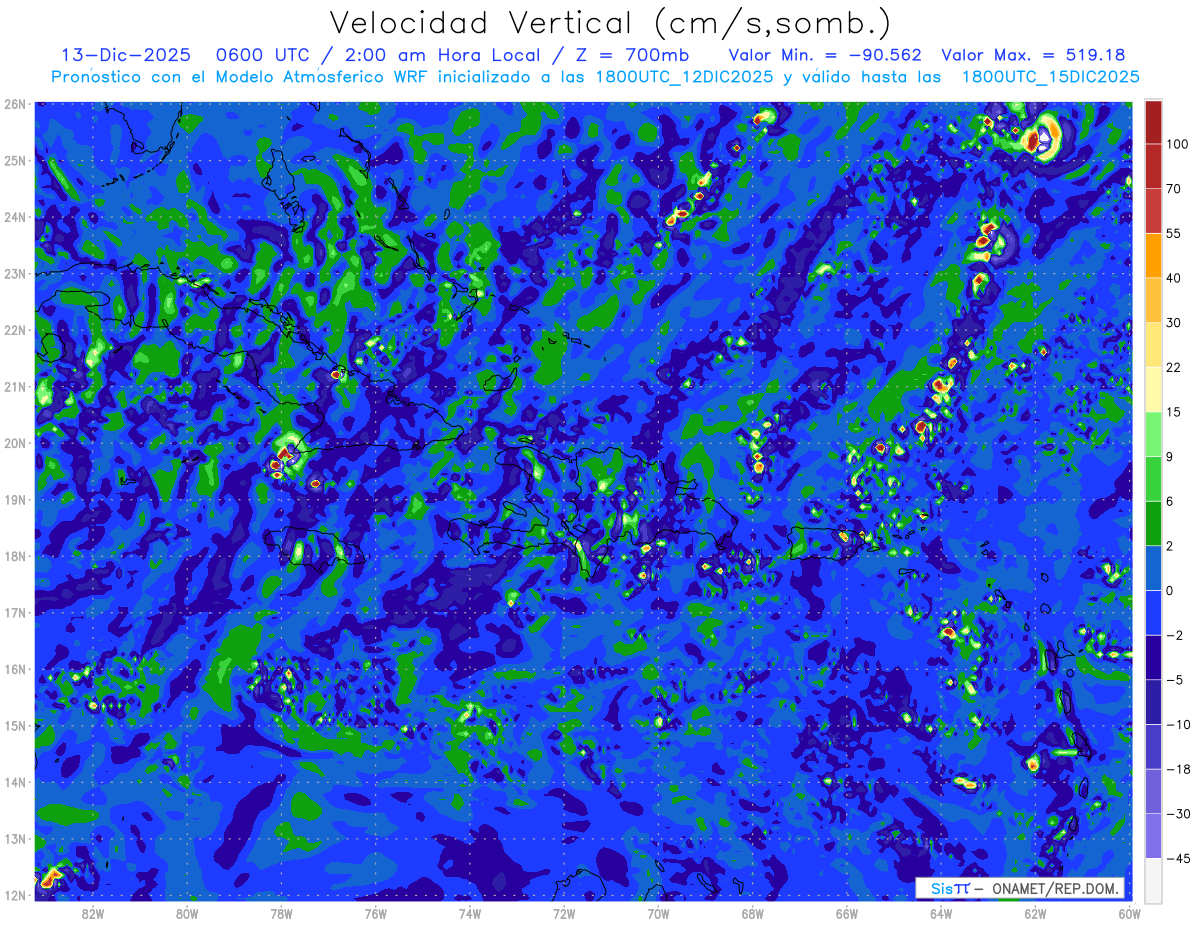Click the title 'Velocidad Vertical (cm/s,somb.)'
This screenshot has height=927, width=1200.
pyautogui.click(x=610, y=23)
